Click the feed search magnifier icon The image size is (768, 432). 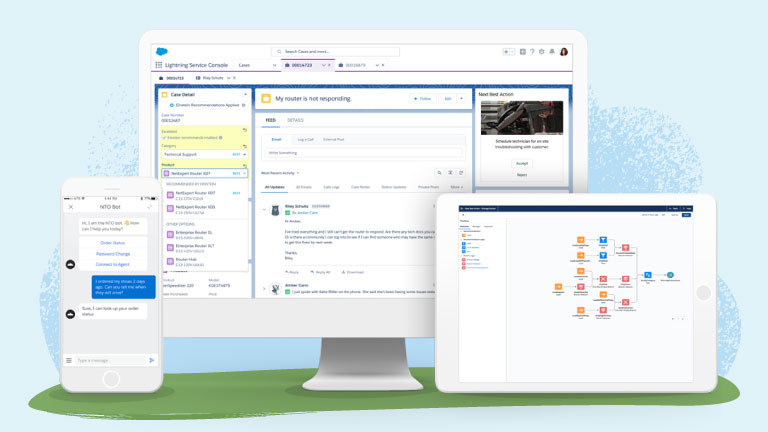tap(439, 172)
